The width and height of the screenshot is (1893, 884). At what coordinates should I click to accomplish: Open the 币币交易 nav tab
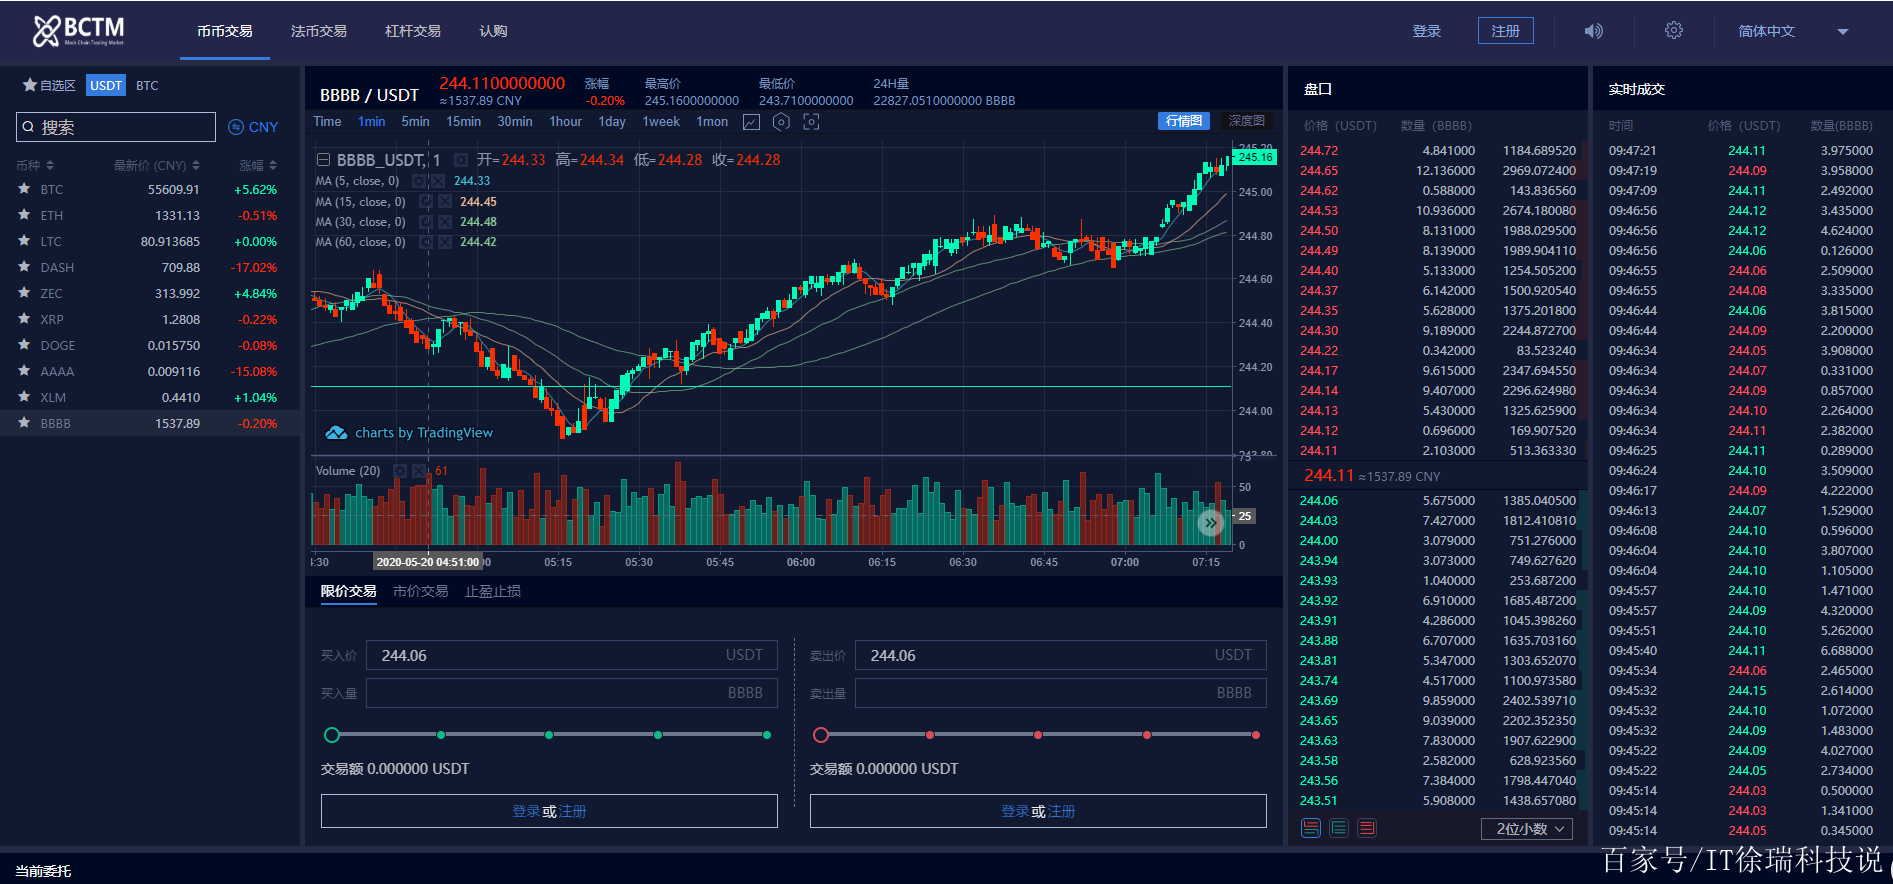coord(225,31)
